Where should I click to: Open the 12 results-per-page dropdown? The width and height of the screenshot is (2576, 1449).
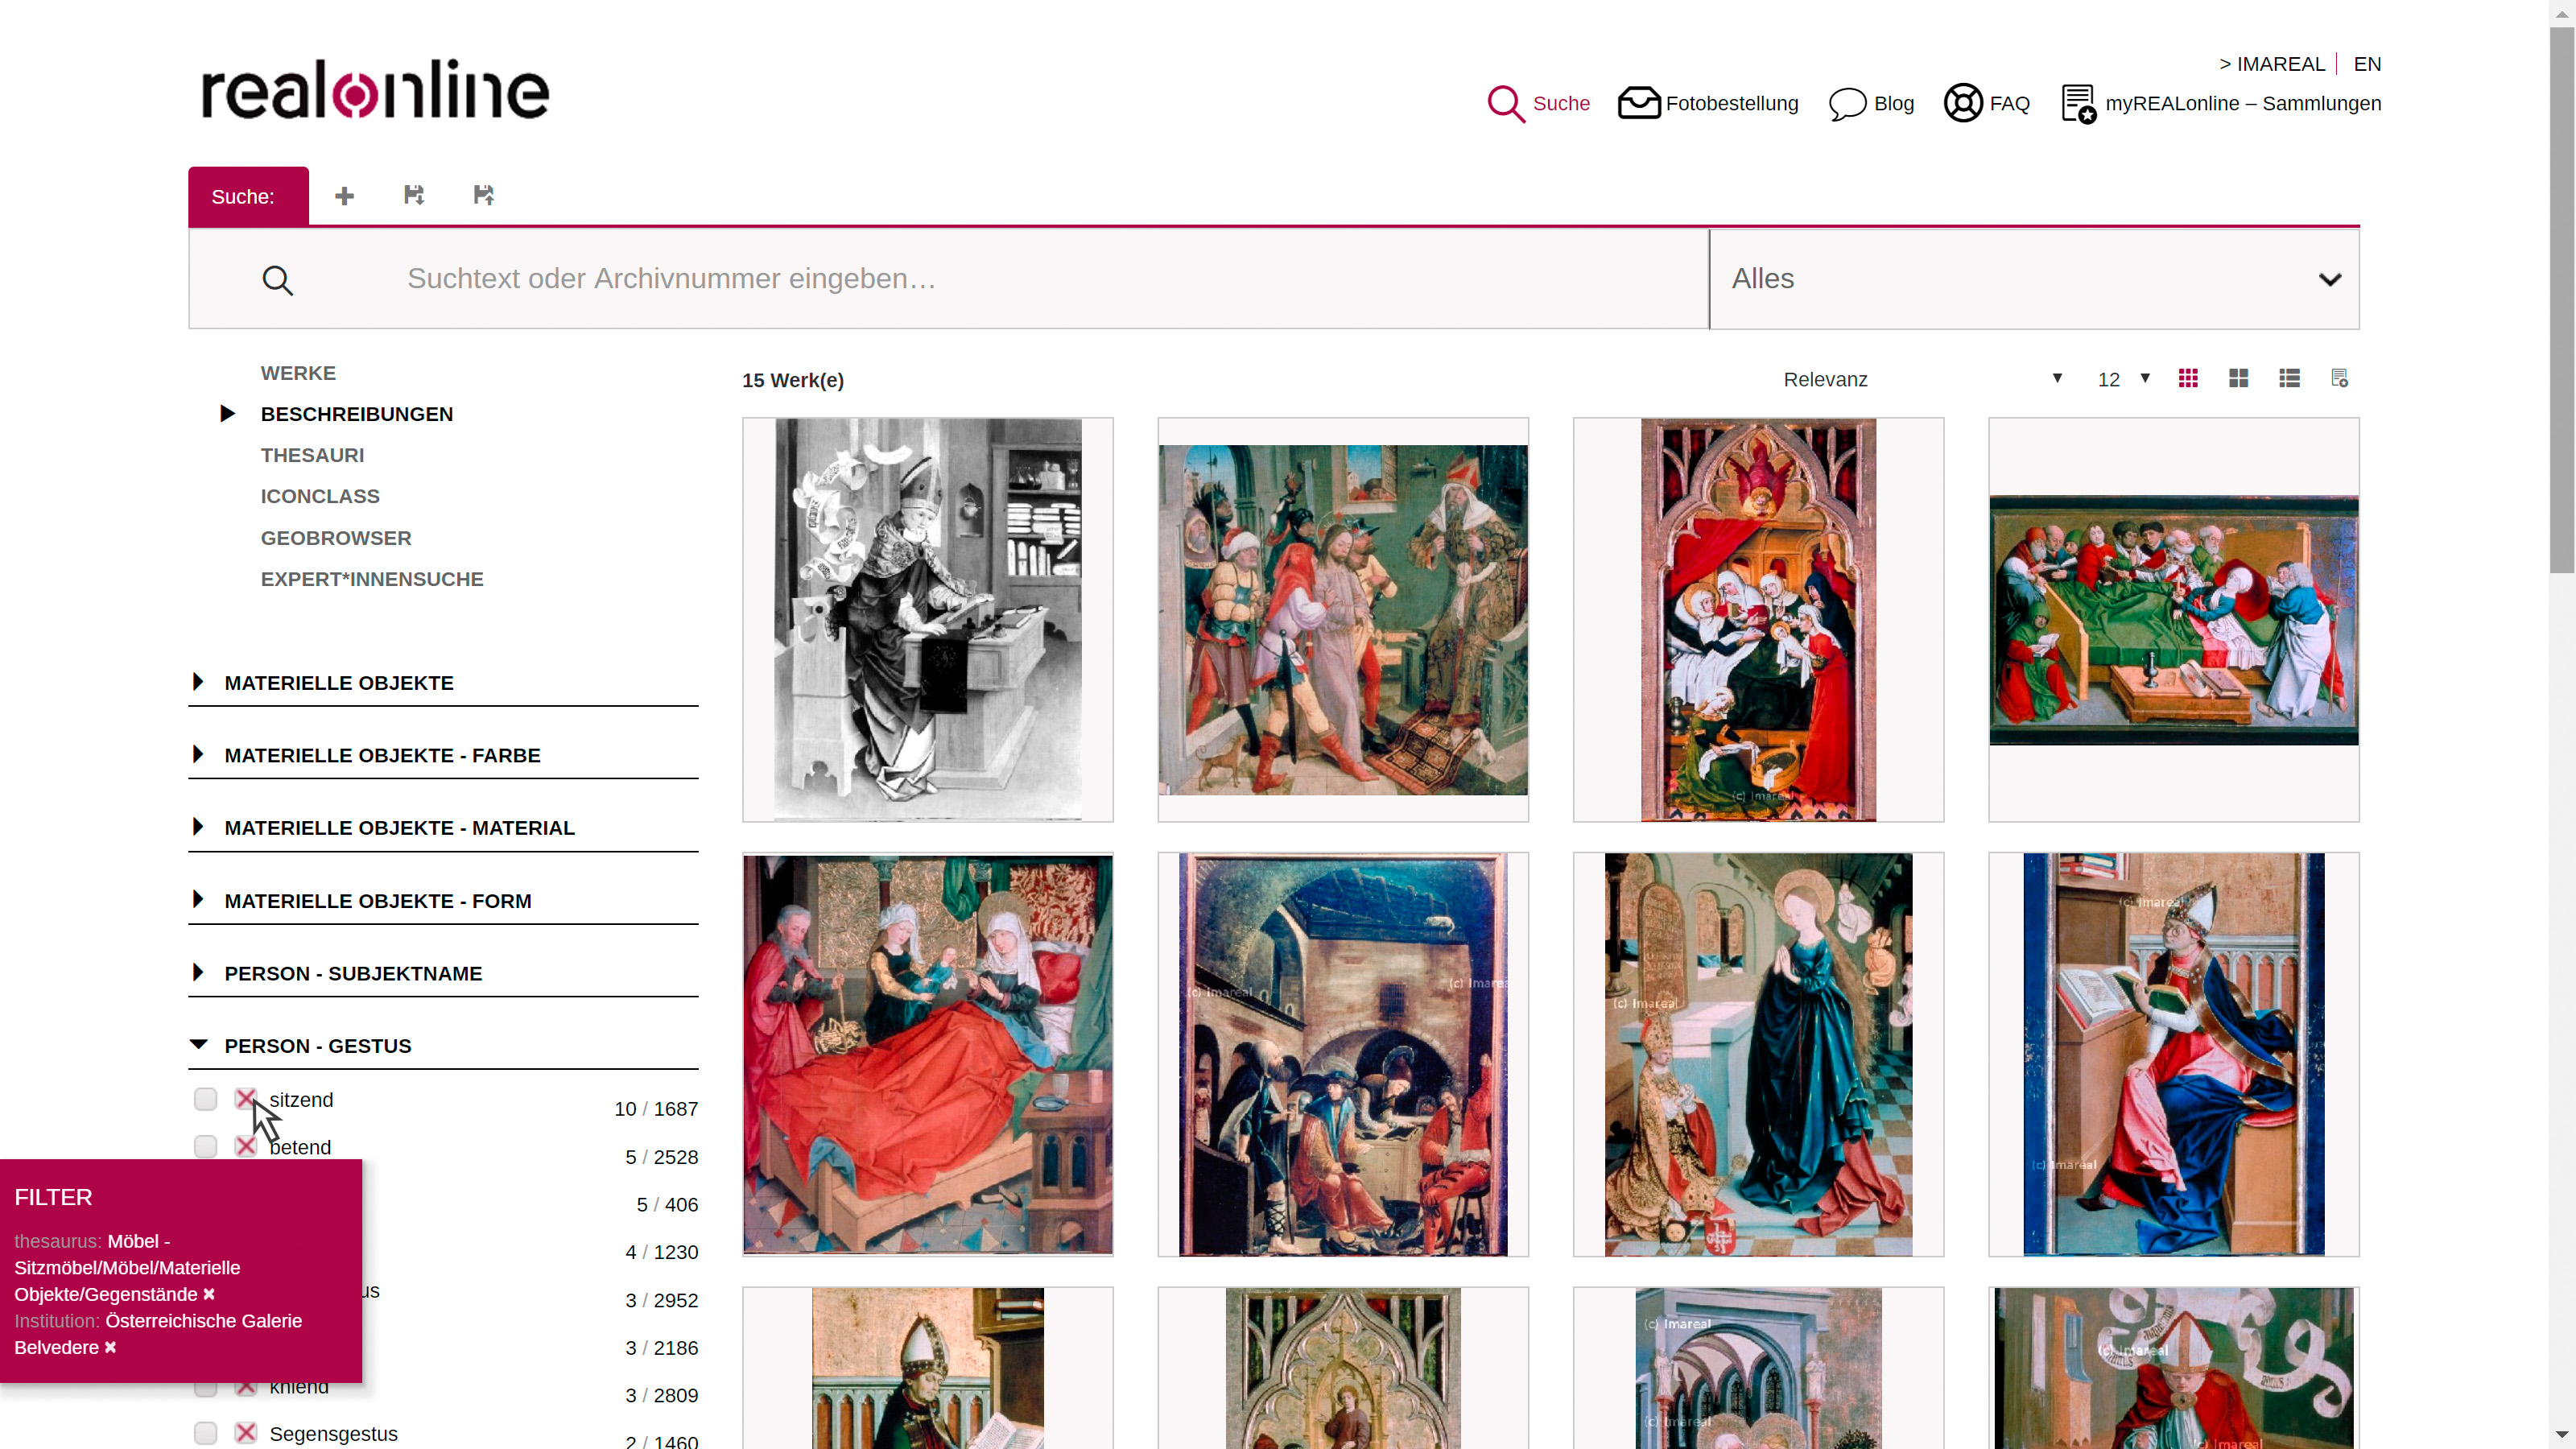(x=2124, y=379)
